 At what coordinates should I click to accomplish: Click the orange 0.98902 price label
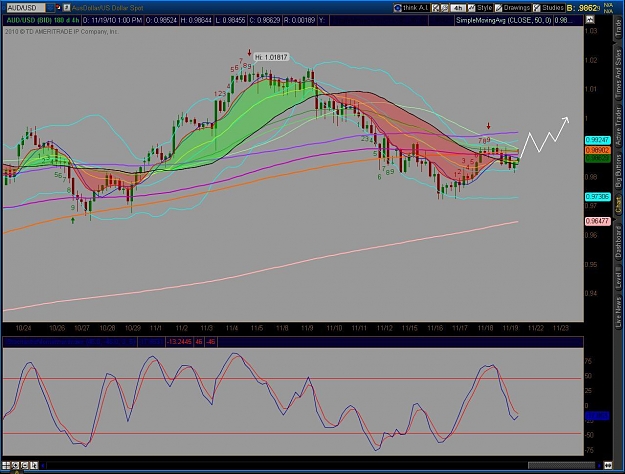pyautogui.click(x=597, y=150)
